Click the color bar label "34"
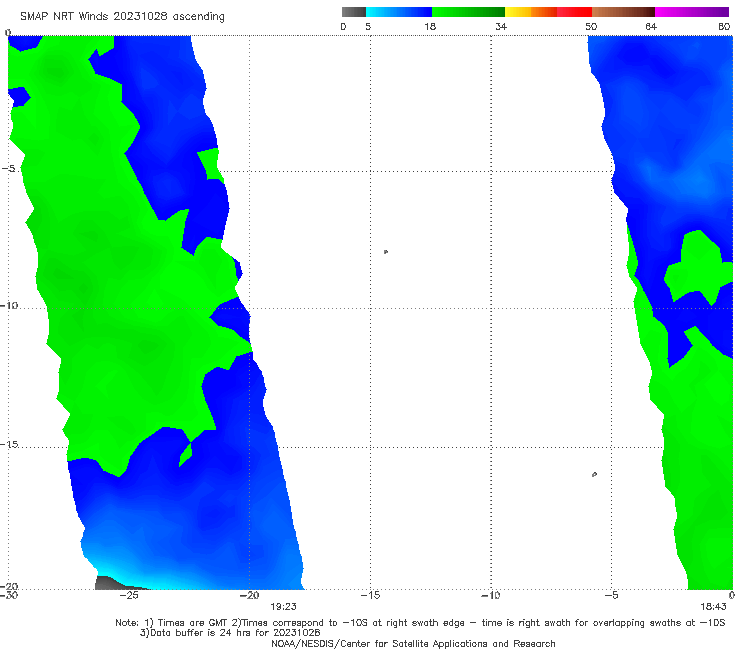This screenshot has height=650, width=740. [501, 26]
